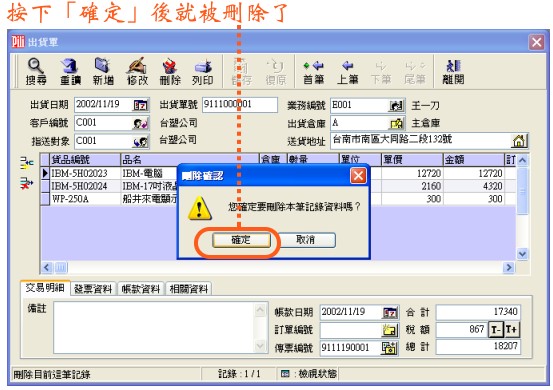Open customer lookup beside 客戶編號
The width and height of the screenshot is (553, 390).
click(141, 123)
